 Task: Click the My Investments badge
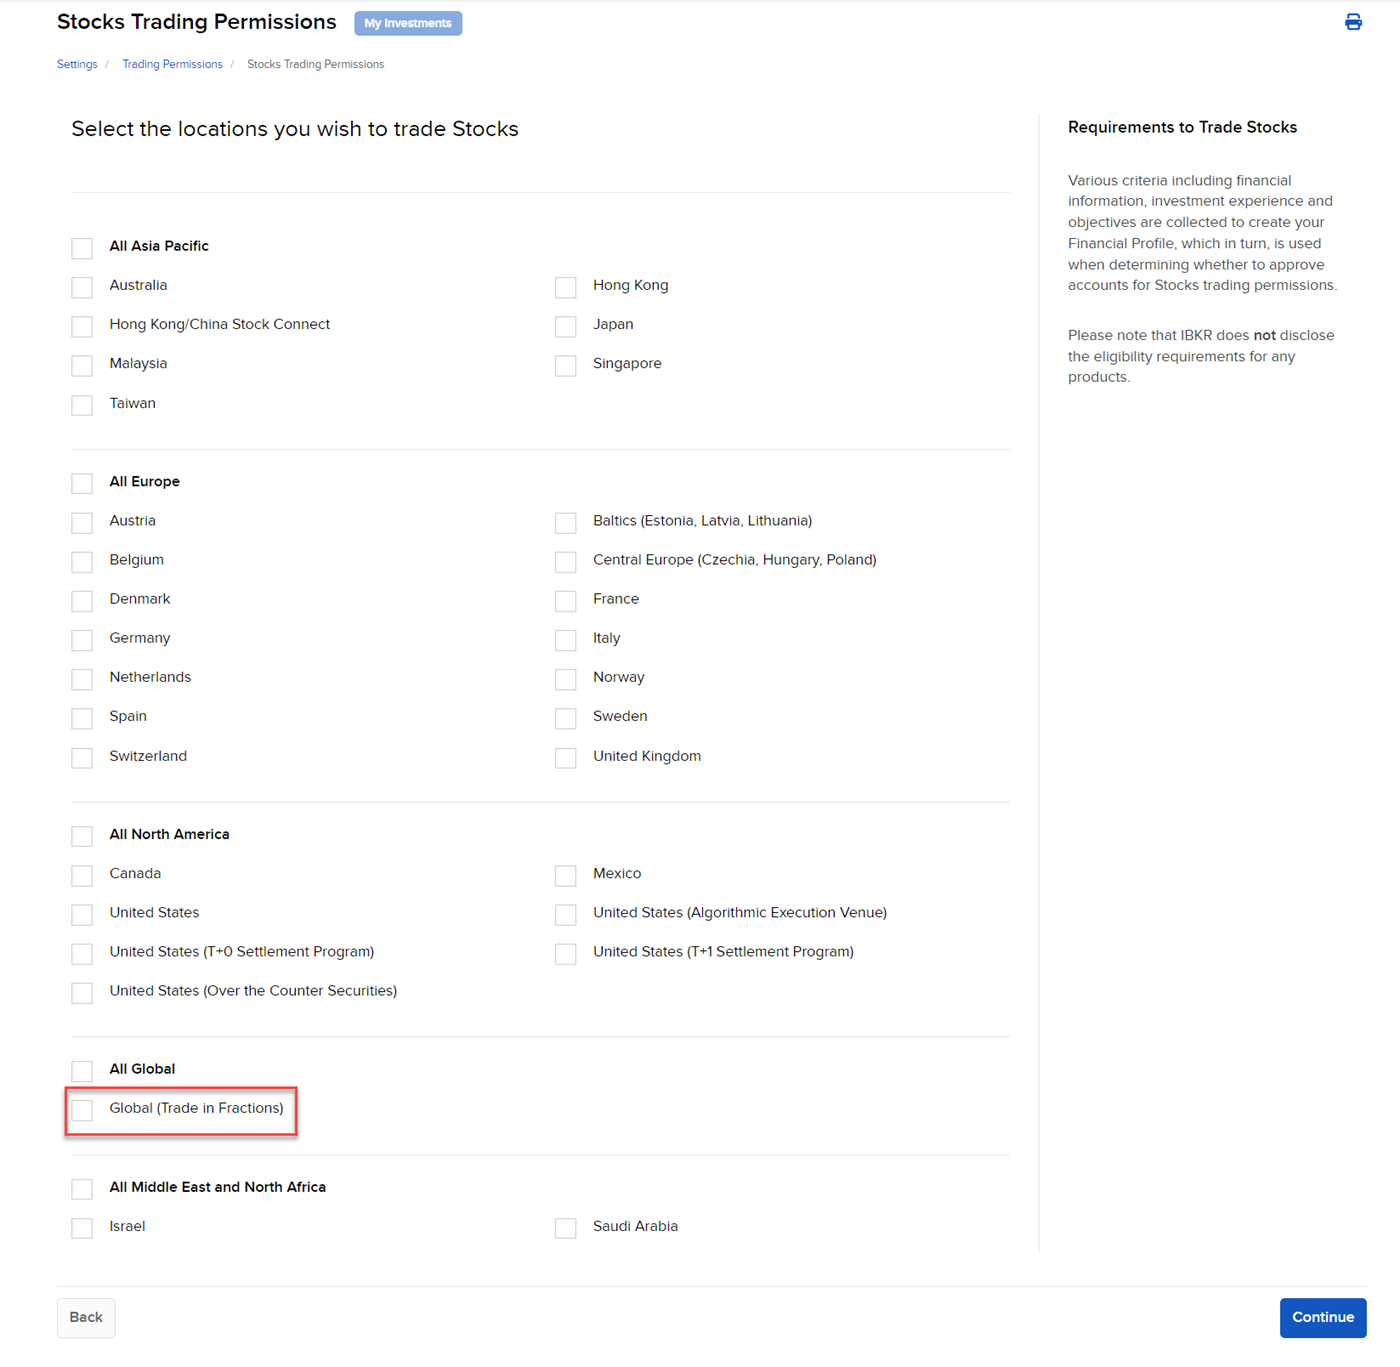pos(408,23)
